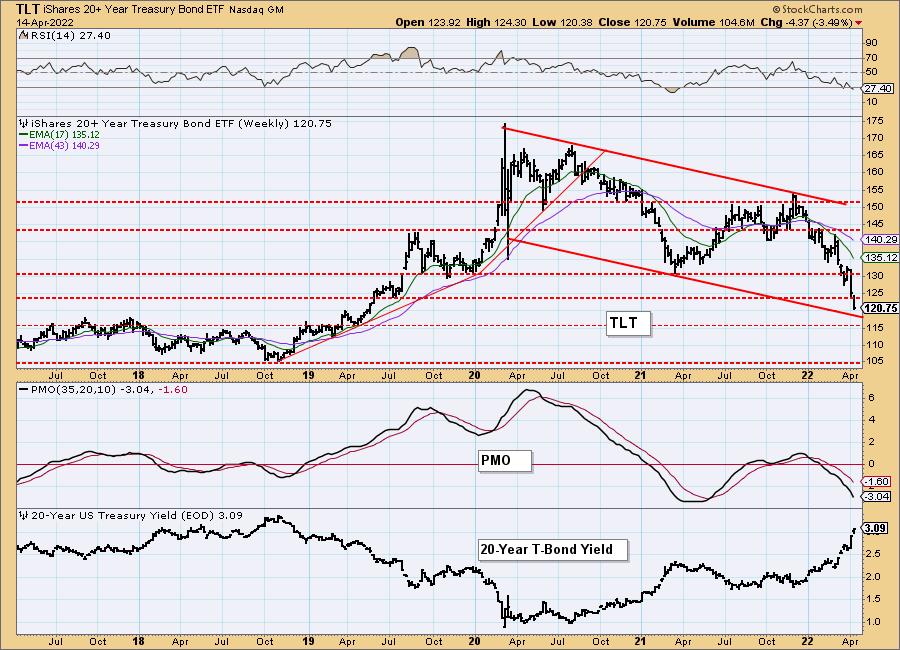Image resolution: width=900 pixels, height=650 pixels.
Task: Click the 160 price axis label
Action: point(875,172)
